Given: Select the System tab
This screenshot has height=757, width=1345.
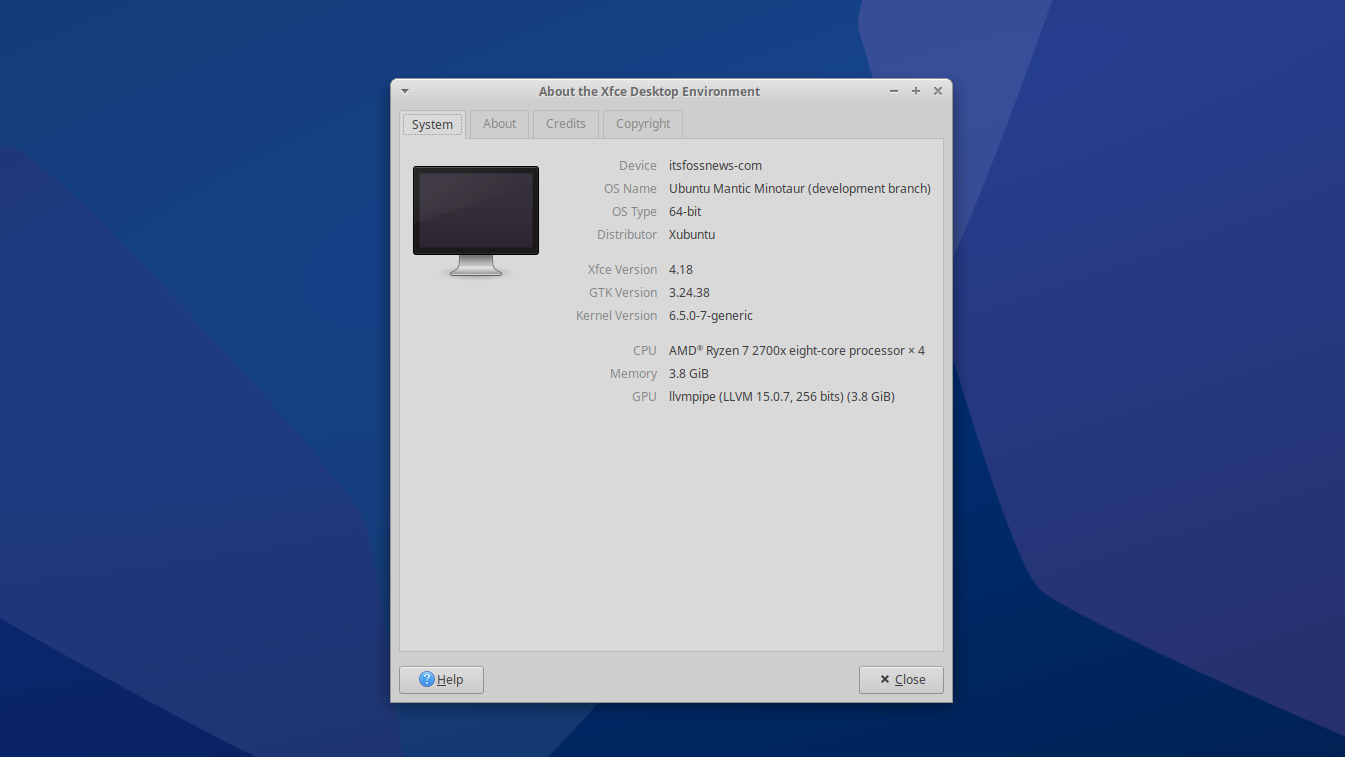Looking at the screenshot, I should click(x=432, y=123).
